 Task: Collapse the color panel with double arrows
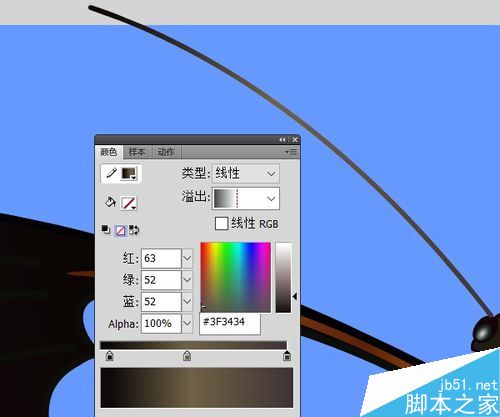click(x=282, y=140)
